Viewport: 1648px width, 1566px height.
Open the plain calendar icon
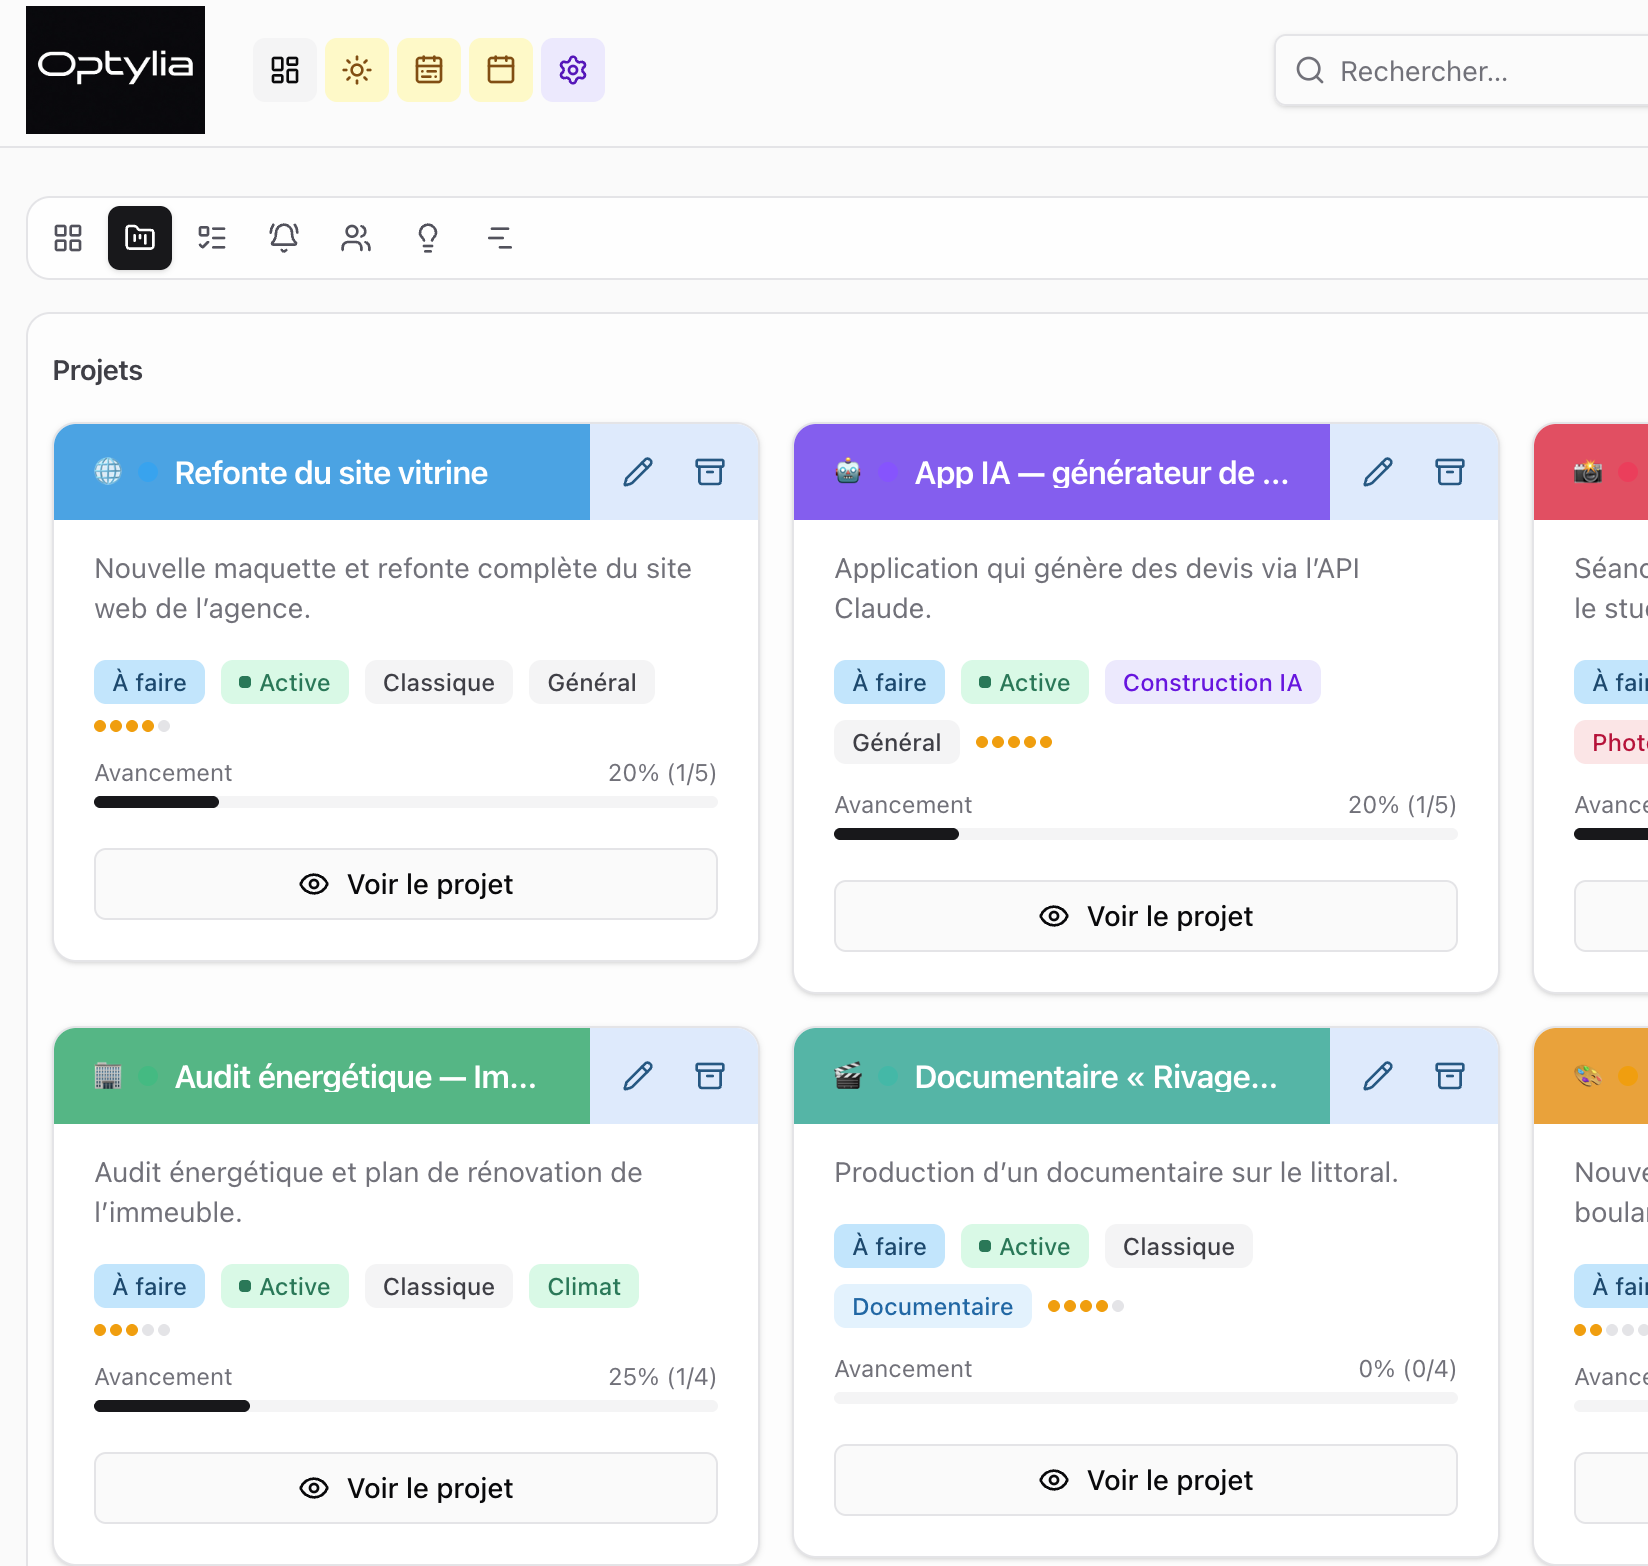pos(501,70)
